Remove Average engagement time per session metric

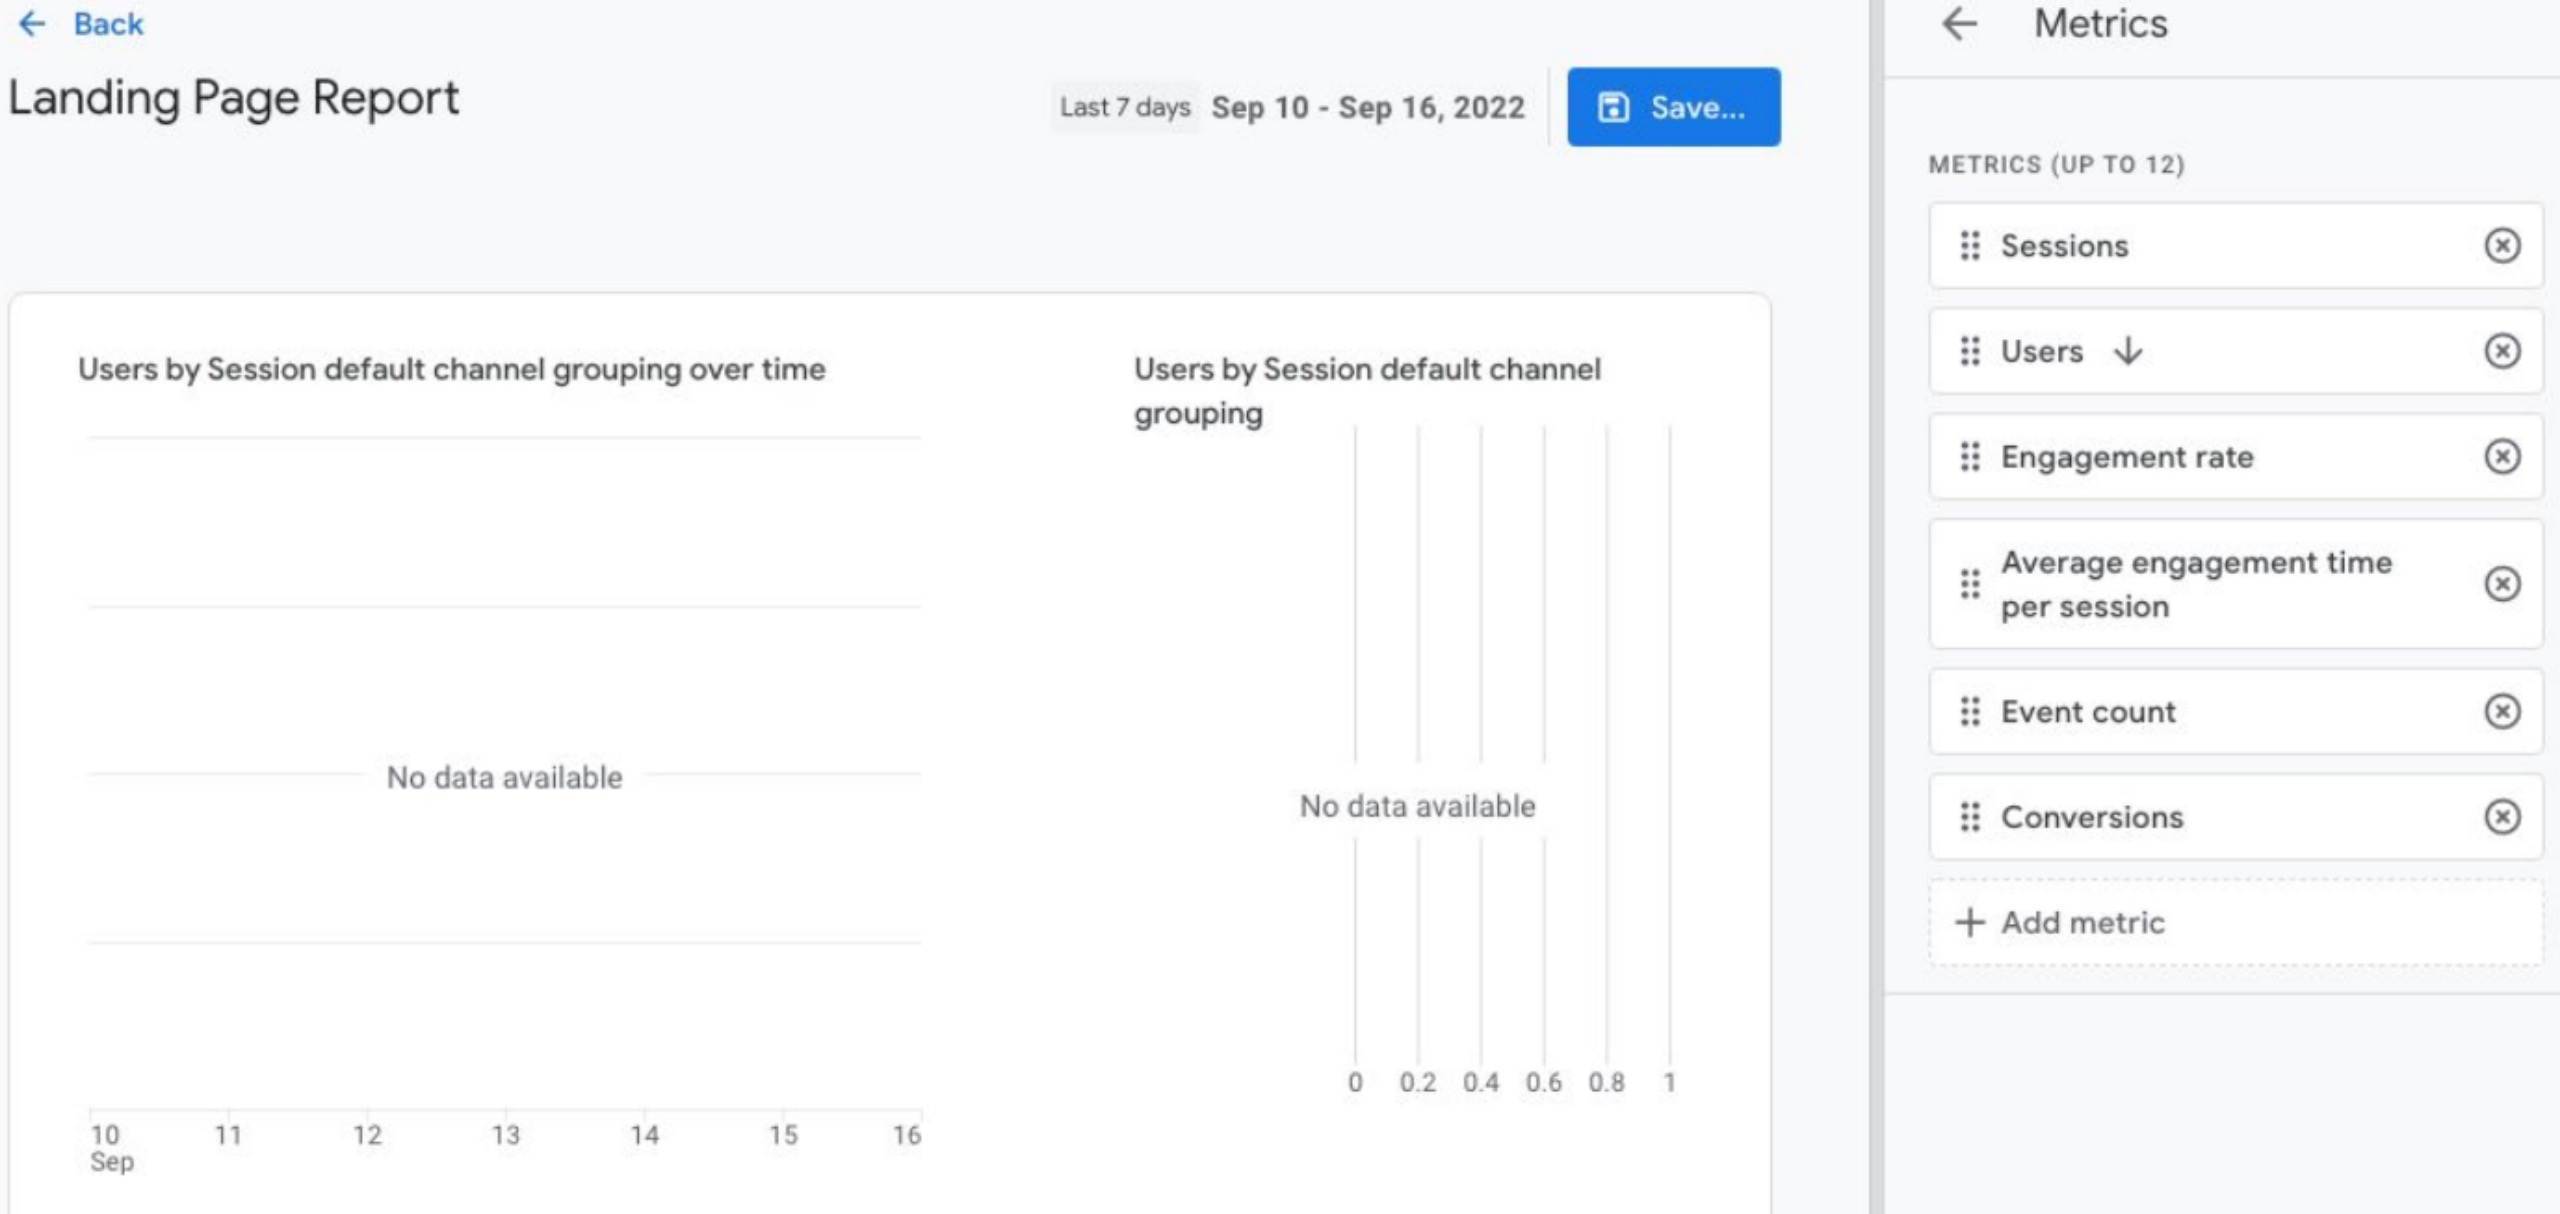click(2501, 584)
